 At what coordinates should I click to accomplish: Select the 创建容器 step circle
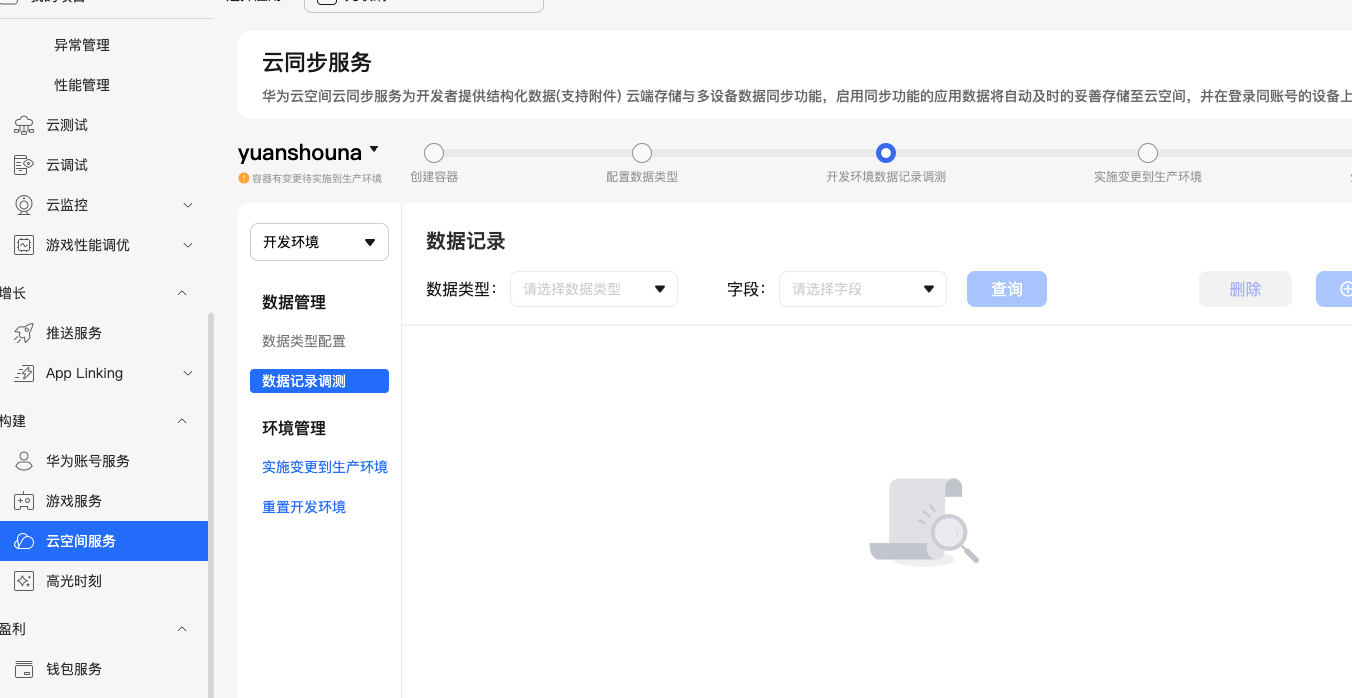(434, 153)
